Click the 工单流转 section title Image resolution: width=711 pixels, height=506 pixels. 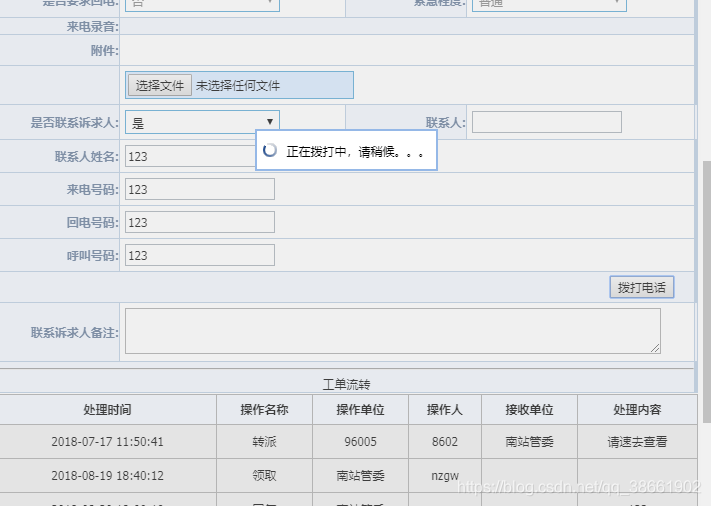[x=346, y=384]
